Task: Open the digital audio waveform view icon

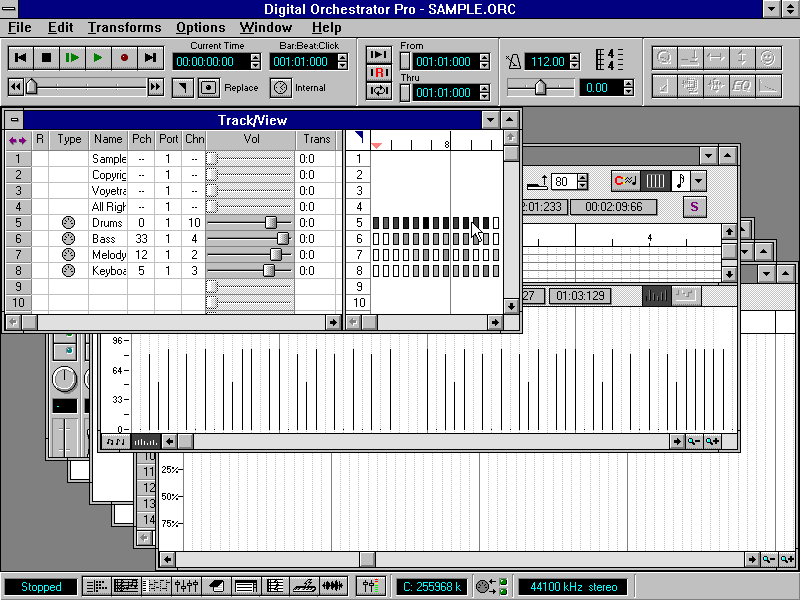Action: (333, 586)
